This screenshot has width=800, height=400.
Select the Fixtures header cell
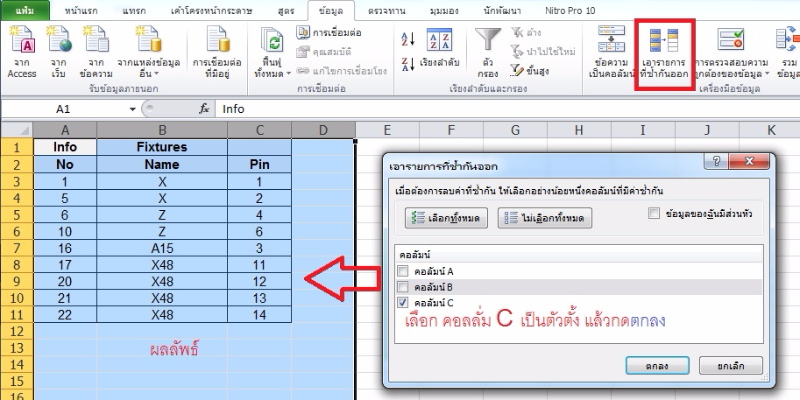click(162, 147)
